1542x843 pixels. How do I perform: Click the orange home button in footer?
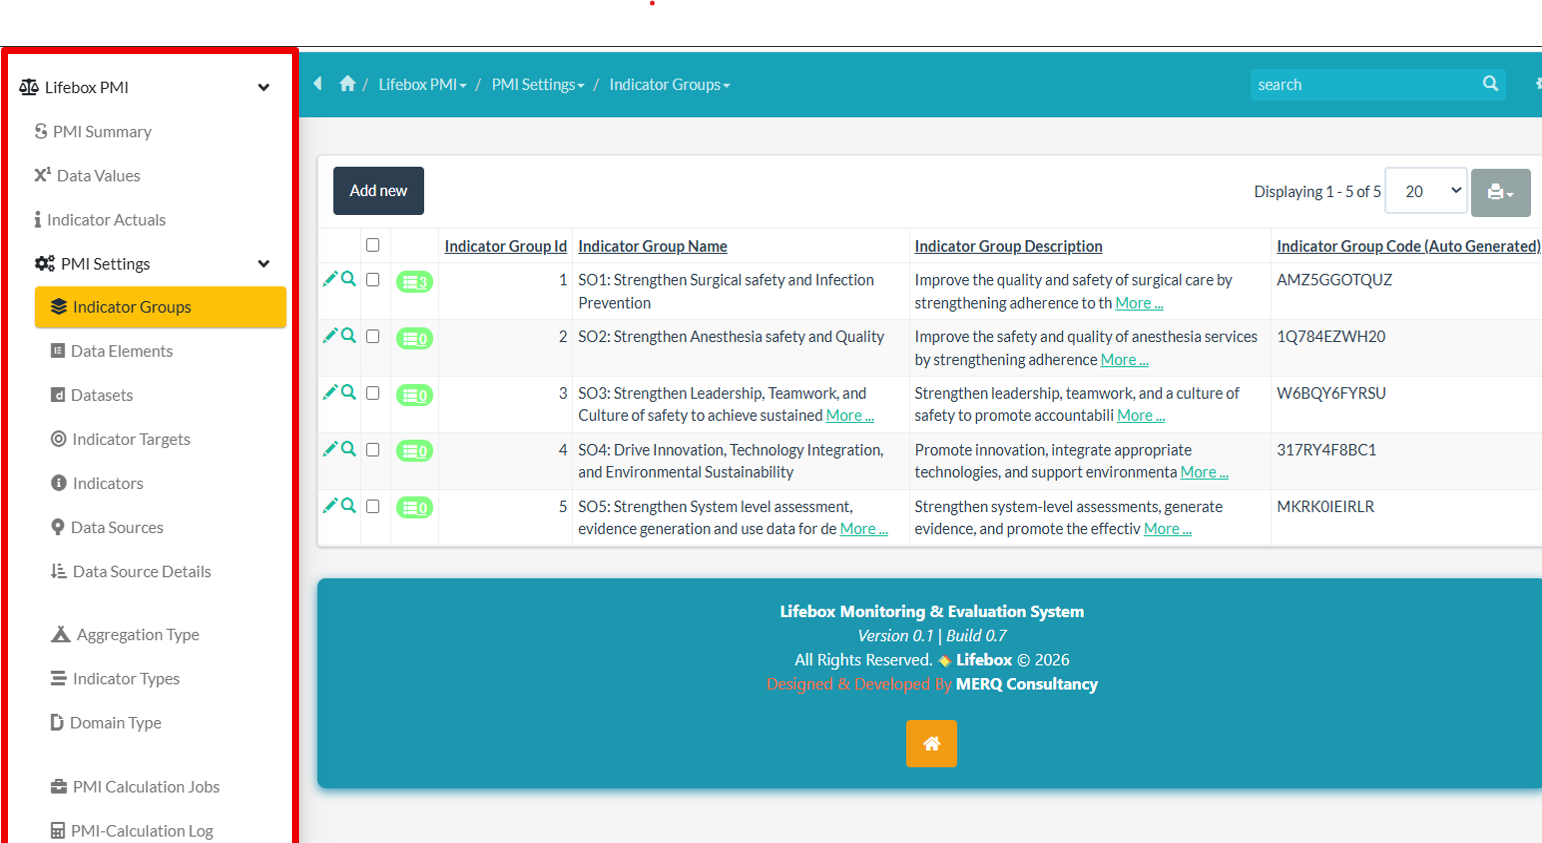click(x=931, y=743)
